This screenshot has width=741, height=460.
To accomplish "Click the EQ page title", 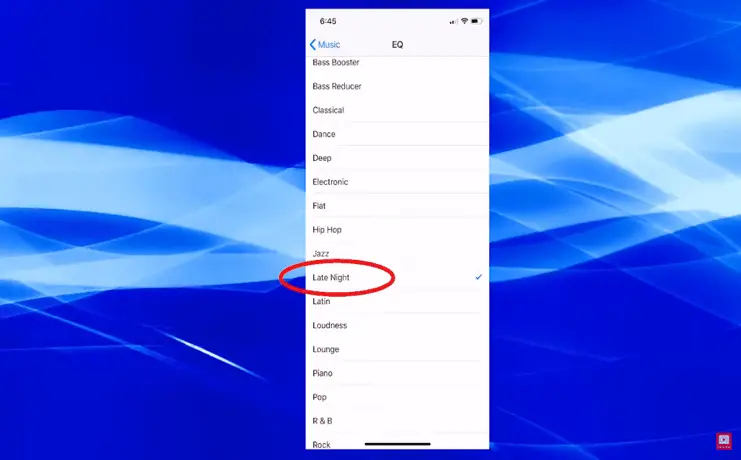I will 397,44.
